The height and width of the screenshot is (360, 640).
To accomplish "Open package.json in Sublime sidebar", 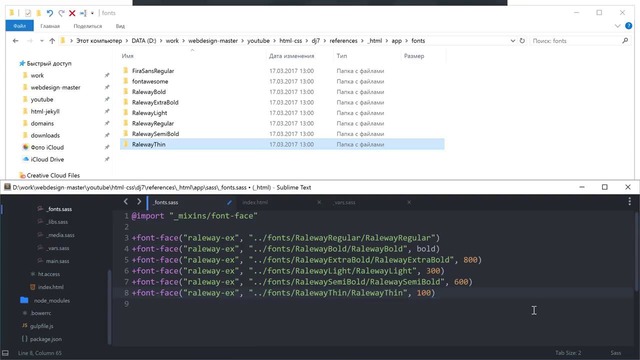I will [46, 339].
